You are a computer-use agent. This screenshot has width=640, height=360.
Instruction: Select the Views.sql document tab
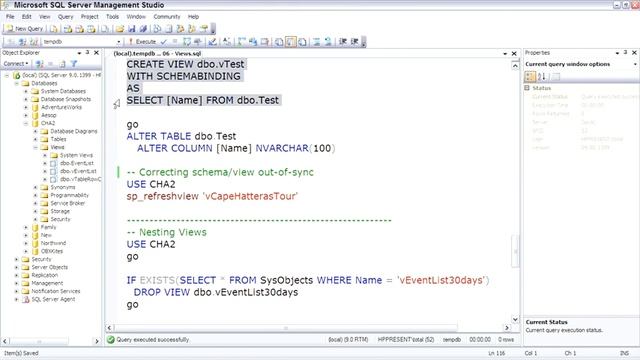click(x=157, y=53)
